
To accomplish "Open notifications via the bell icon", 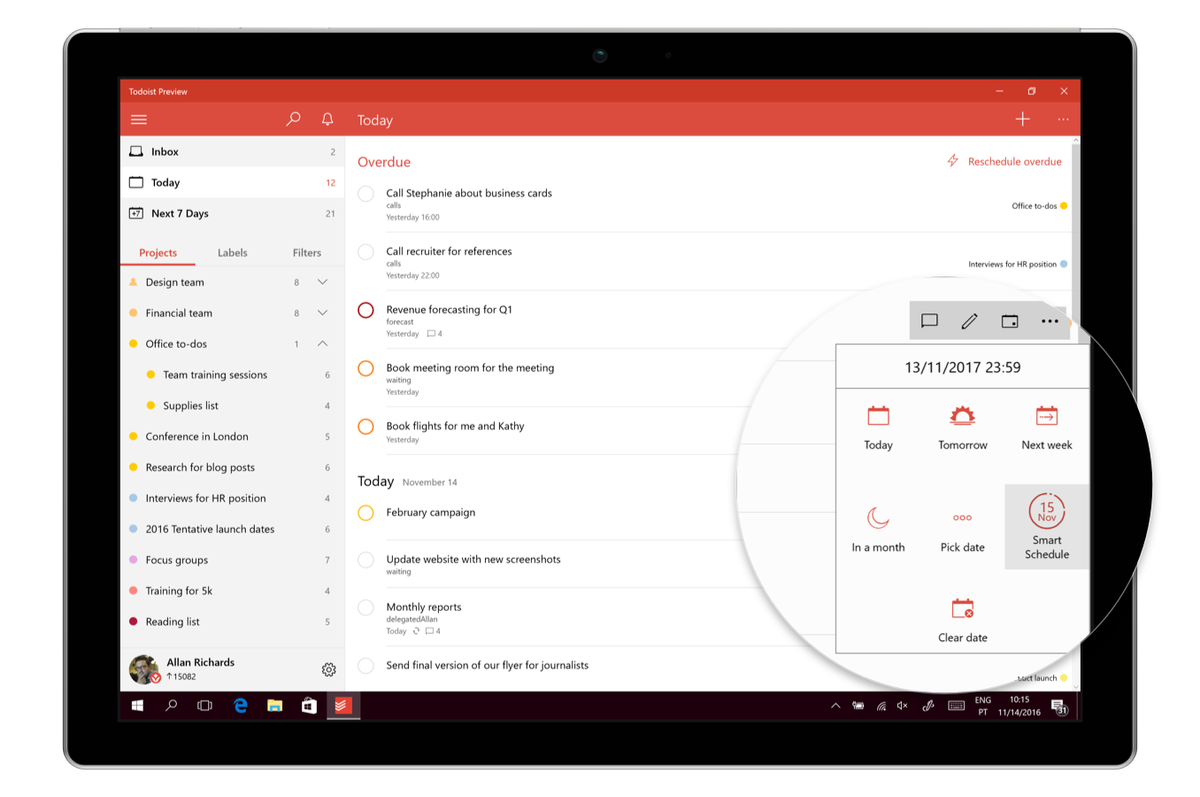I will pyautogui.click(x=326, y=118).
